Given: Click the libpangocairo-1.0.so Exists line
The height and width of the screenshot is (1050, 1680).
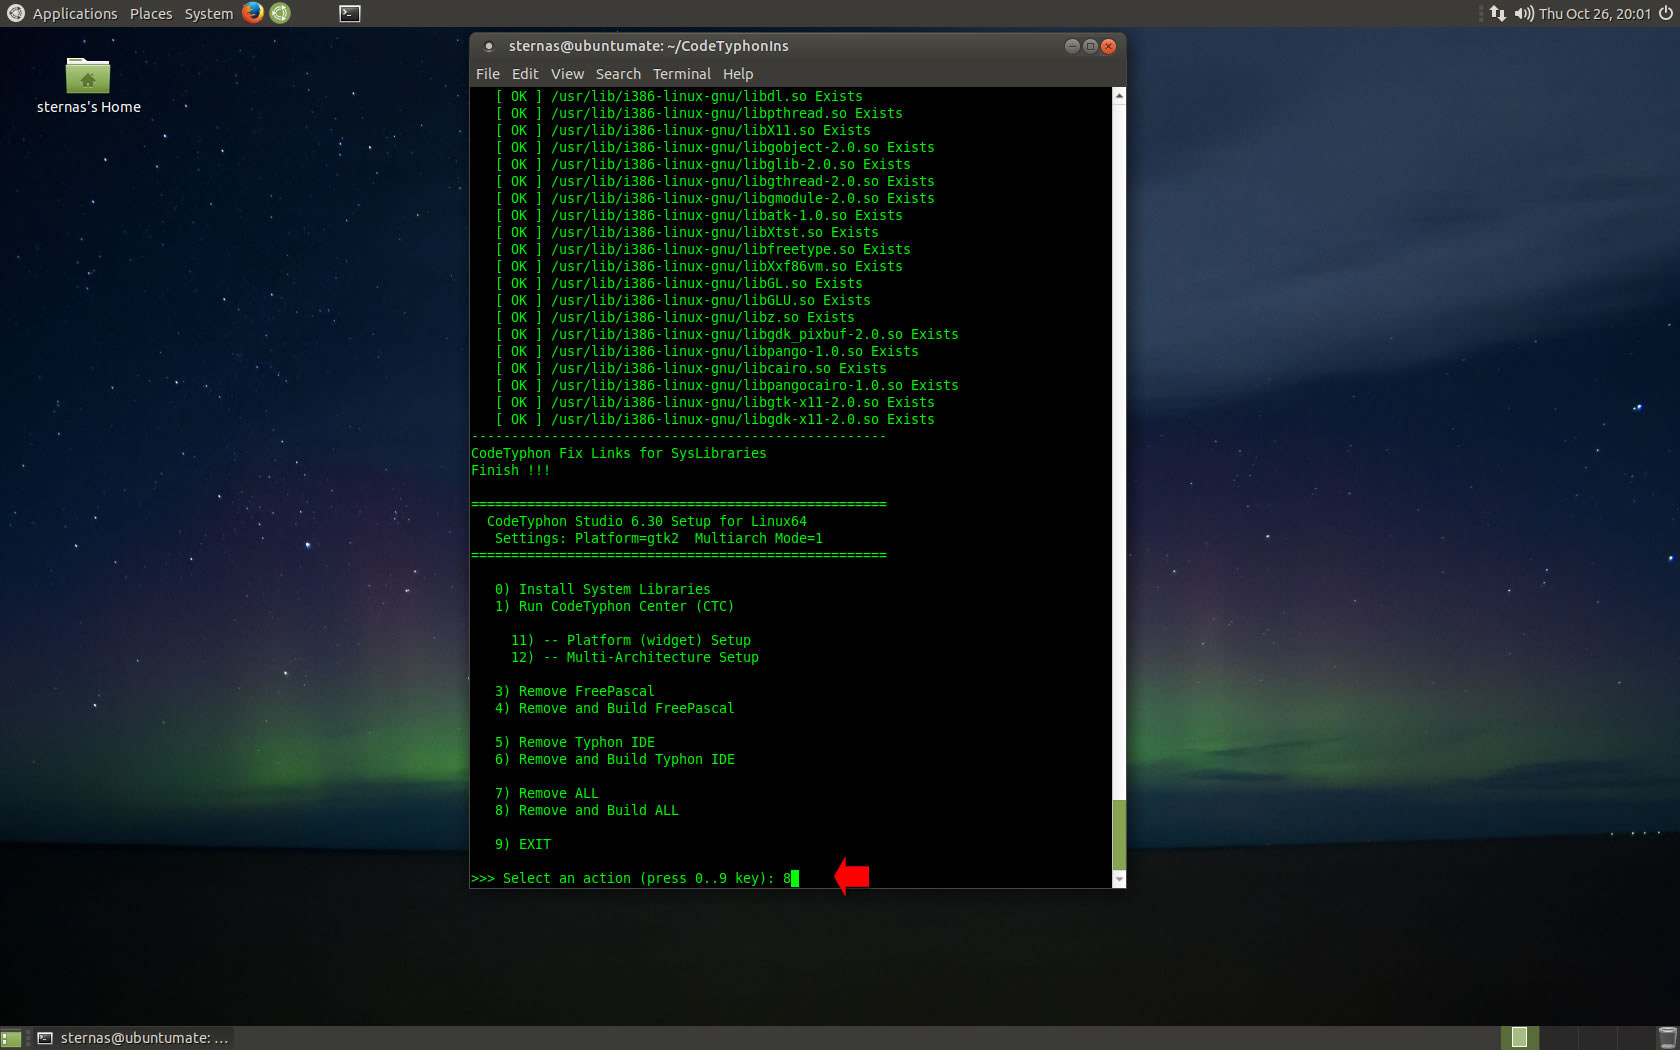Looking at the screenshot, I should click(727, 385).
